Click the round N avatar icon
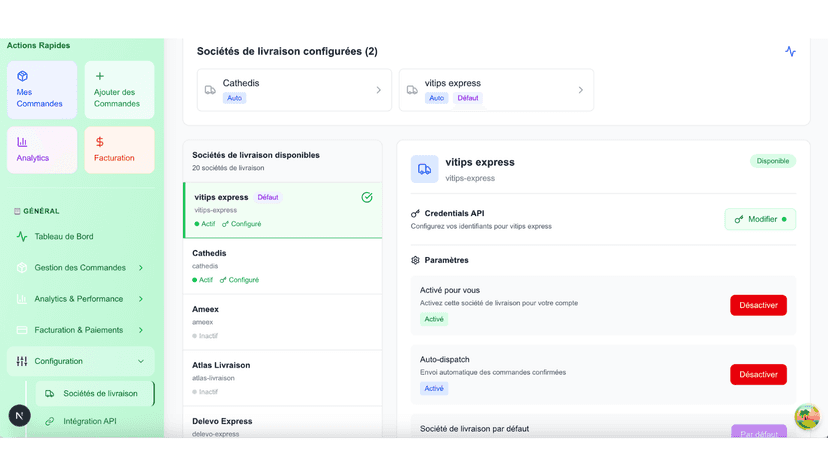The height and width of the screenshot is (466, 828). (x=20, y=416)
